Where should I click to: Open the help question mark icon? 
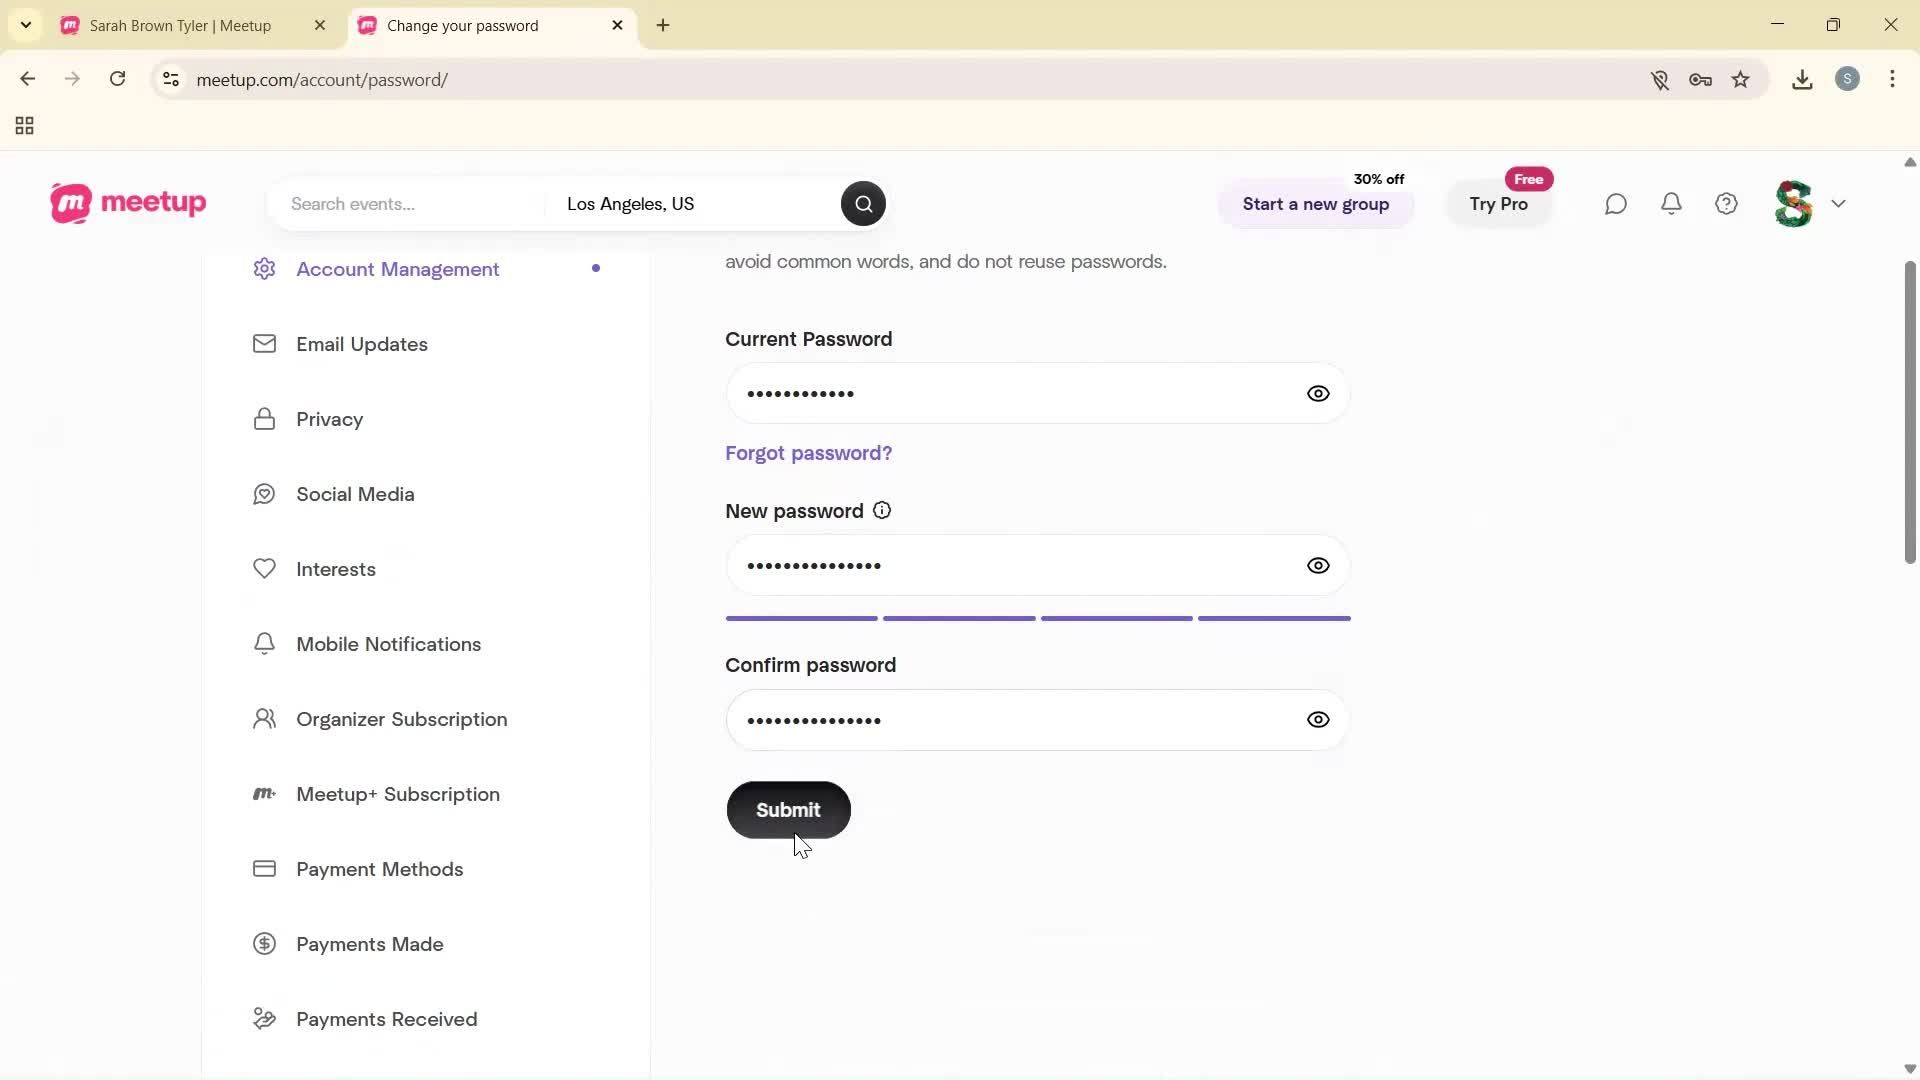tap(1726, 204)
